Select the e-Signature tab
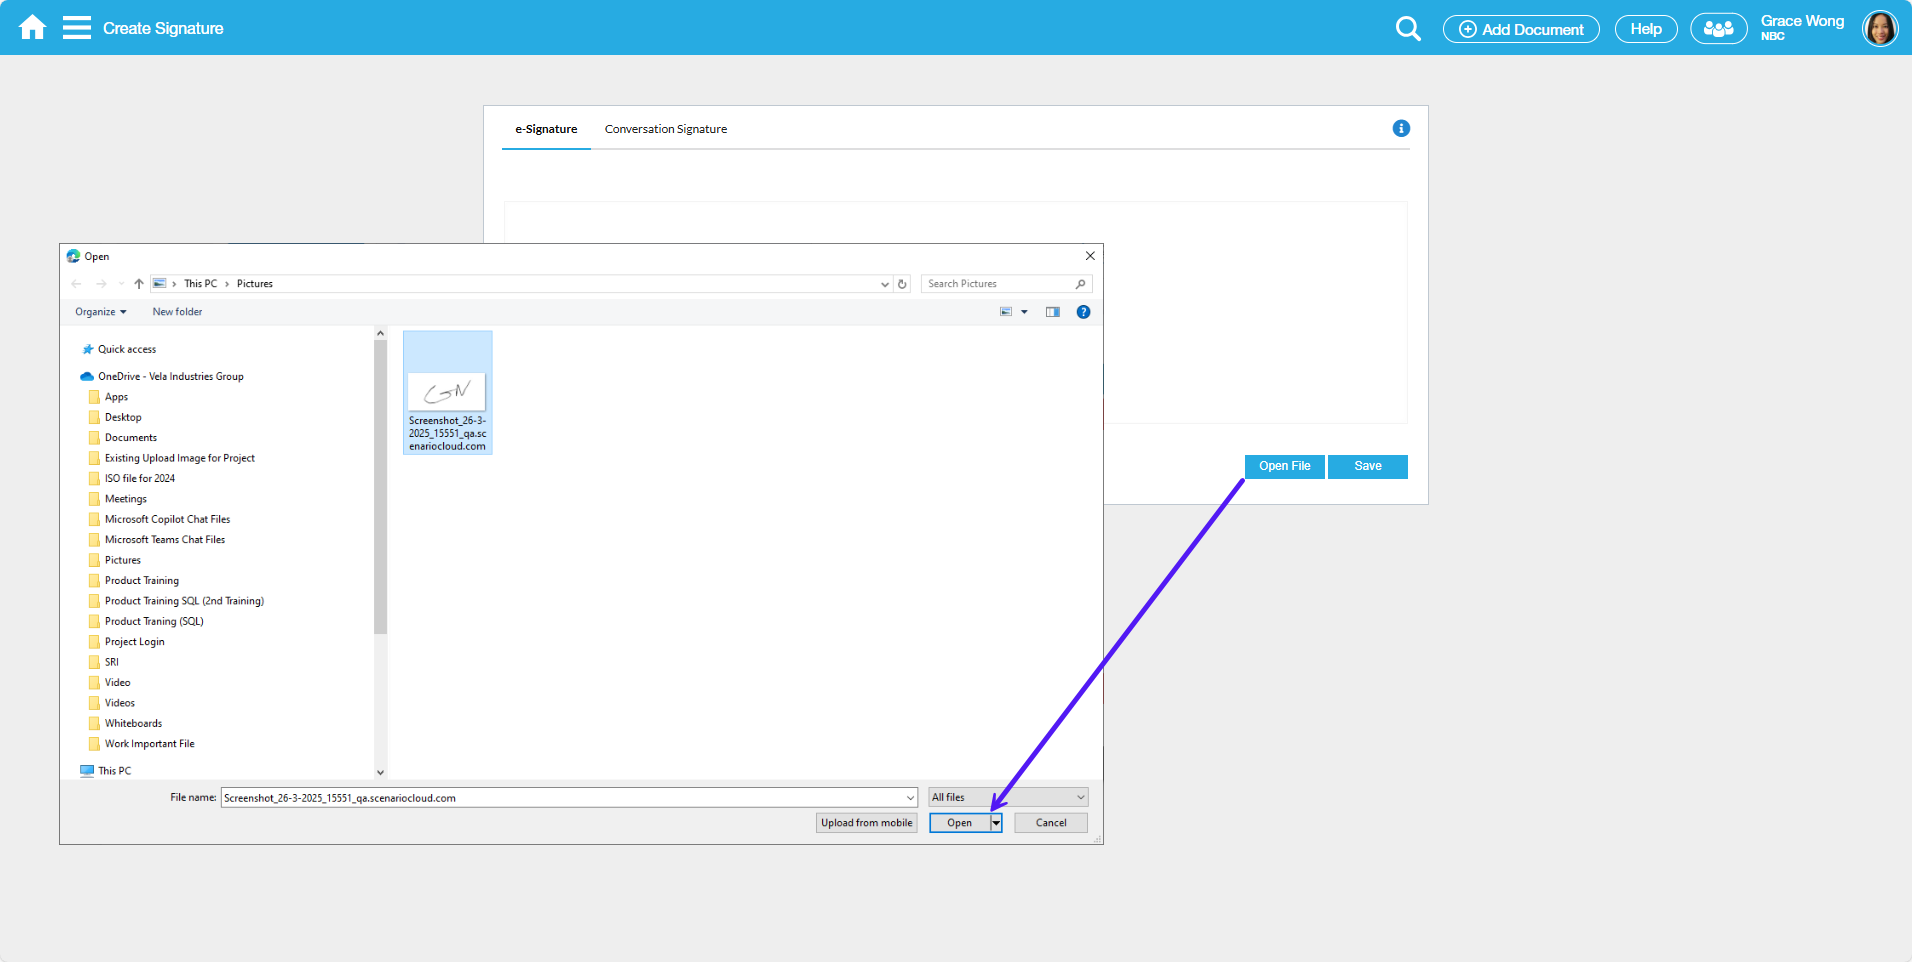The height and width of the screenshot is (962, 1912). click(x=546, y=129)
